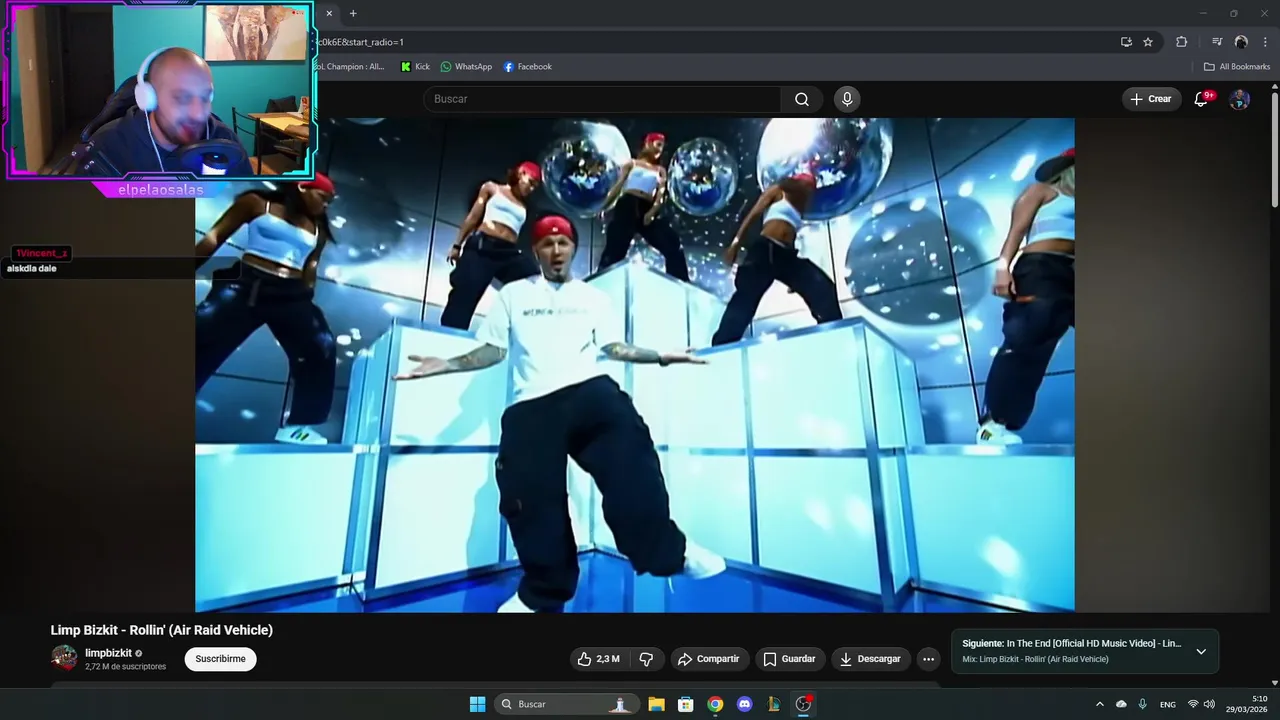Click the Crear button
Screen dimensions: 1280x720
1151,99
